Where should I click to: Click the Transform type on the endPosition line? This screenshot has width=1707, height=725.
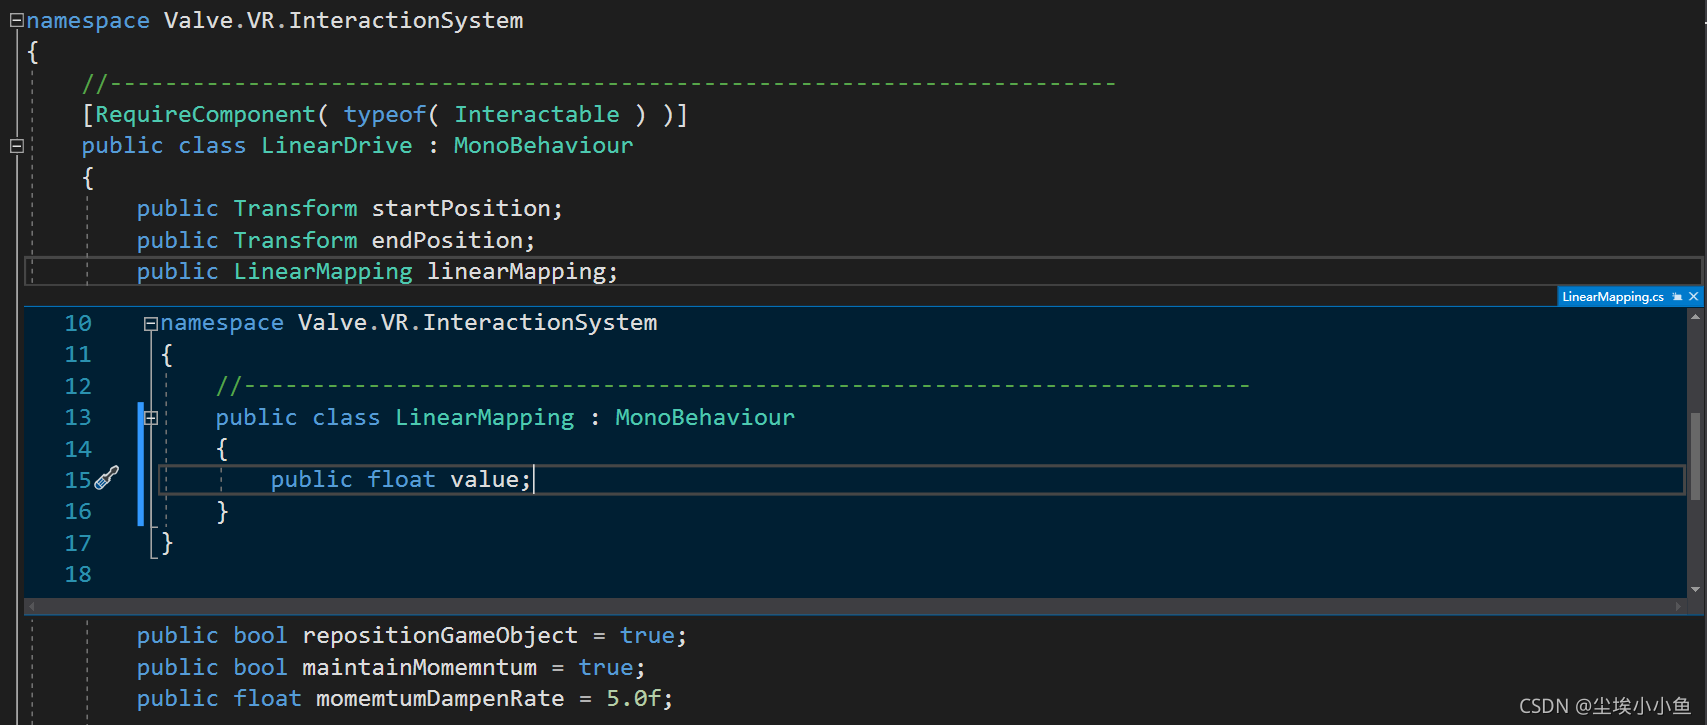295,241
